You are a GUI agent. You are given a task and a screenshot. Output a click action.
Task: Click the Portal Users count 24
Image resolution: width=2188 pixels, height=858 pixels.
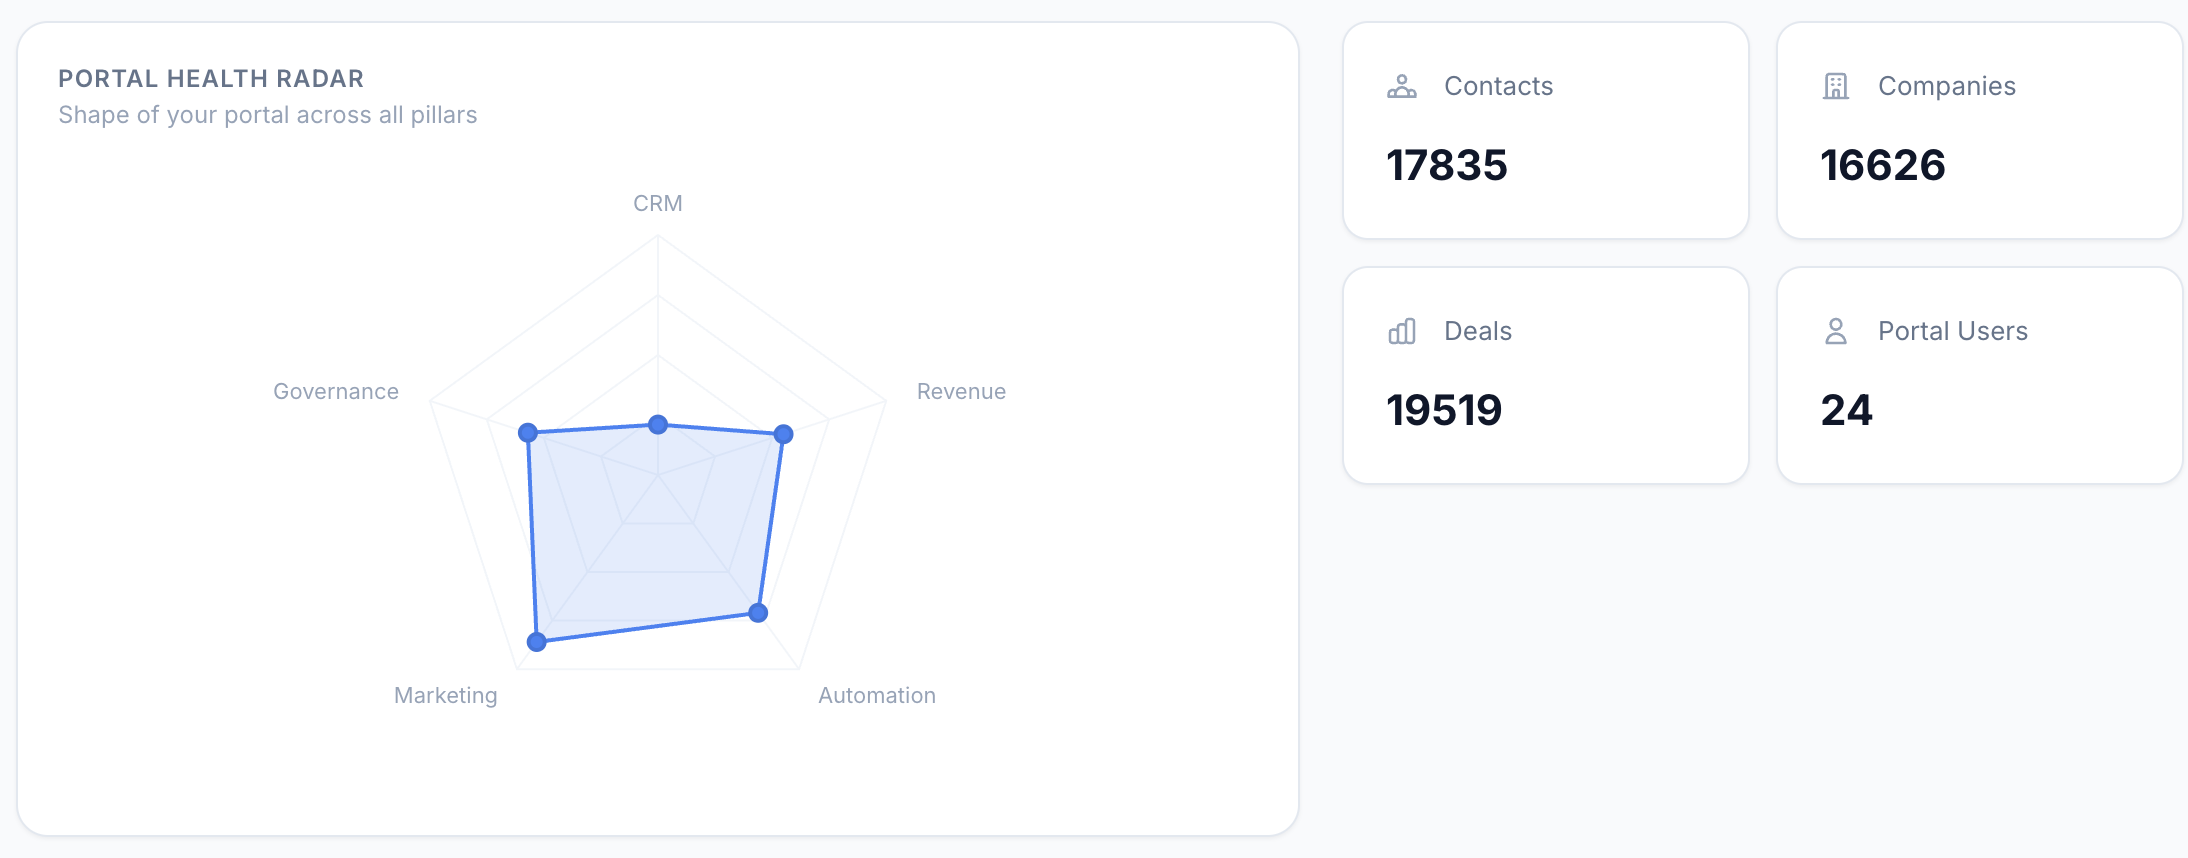click(x=1846, y=410)
